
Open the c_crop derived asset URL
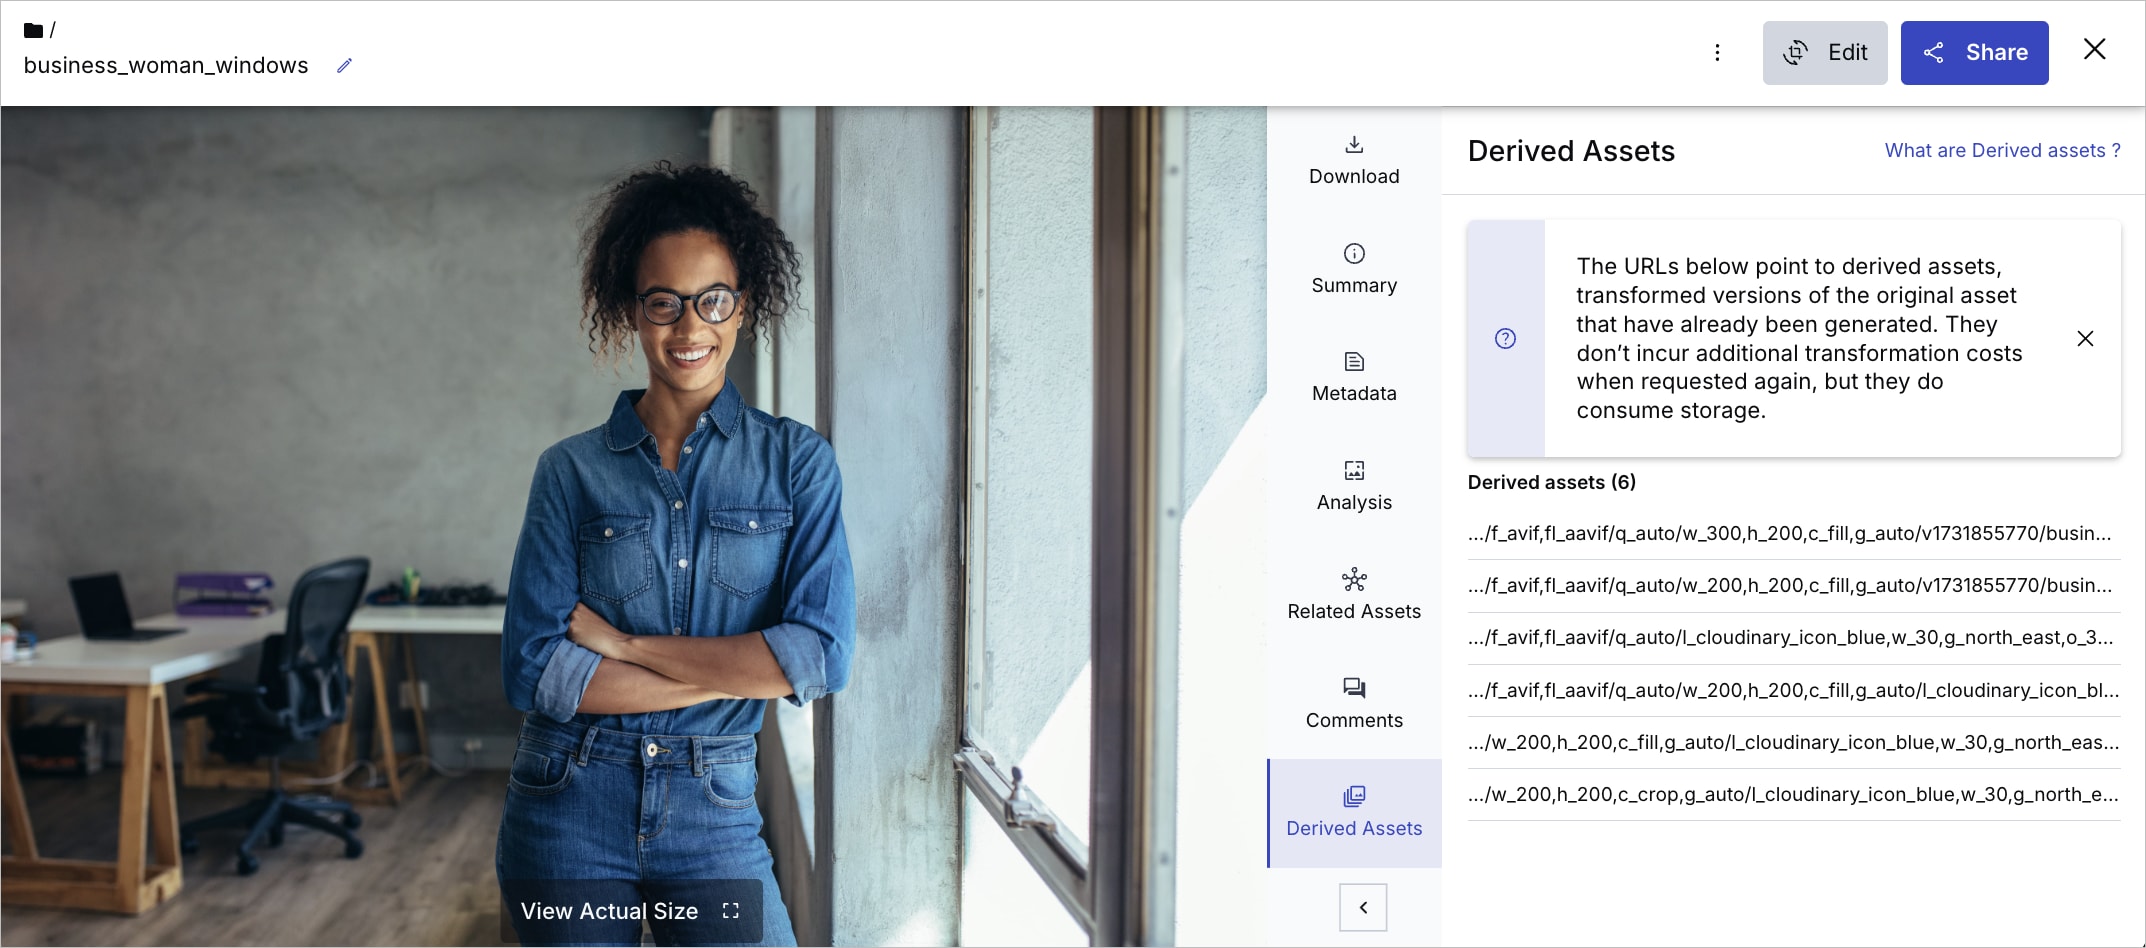click(x=1793, y=795)
